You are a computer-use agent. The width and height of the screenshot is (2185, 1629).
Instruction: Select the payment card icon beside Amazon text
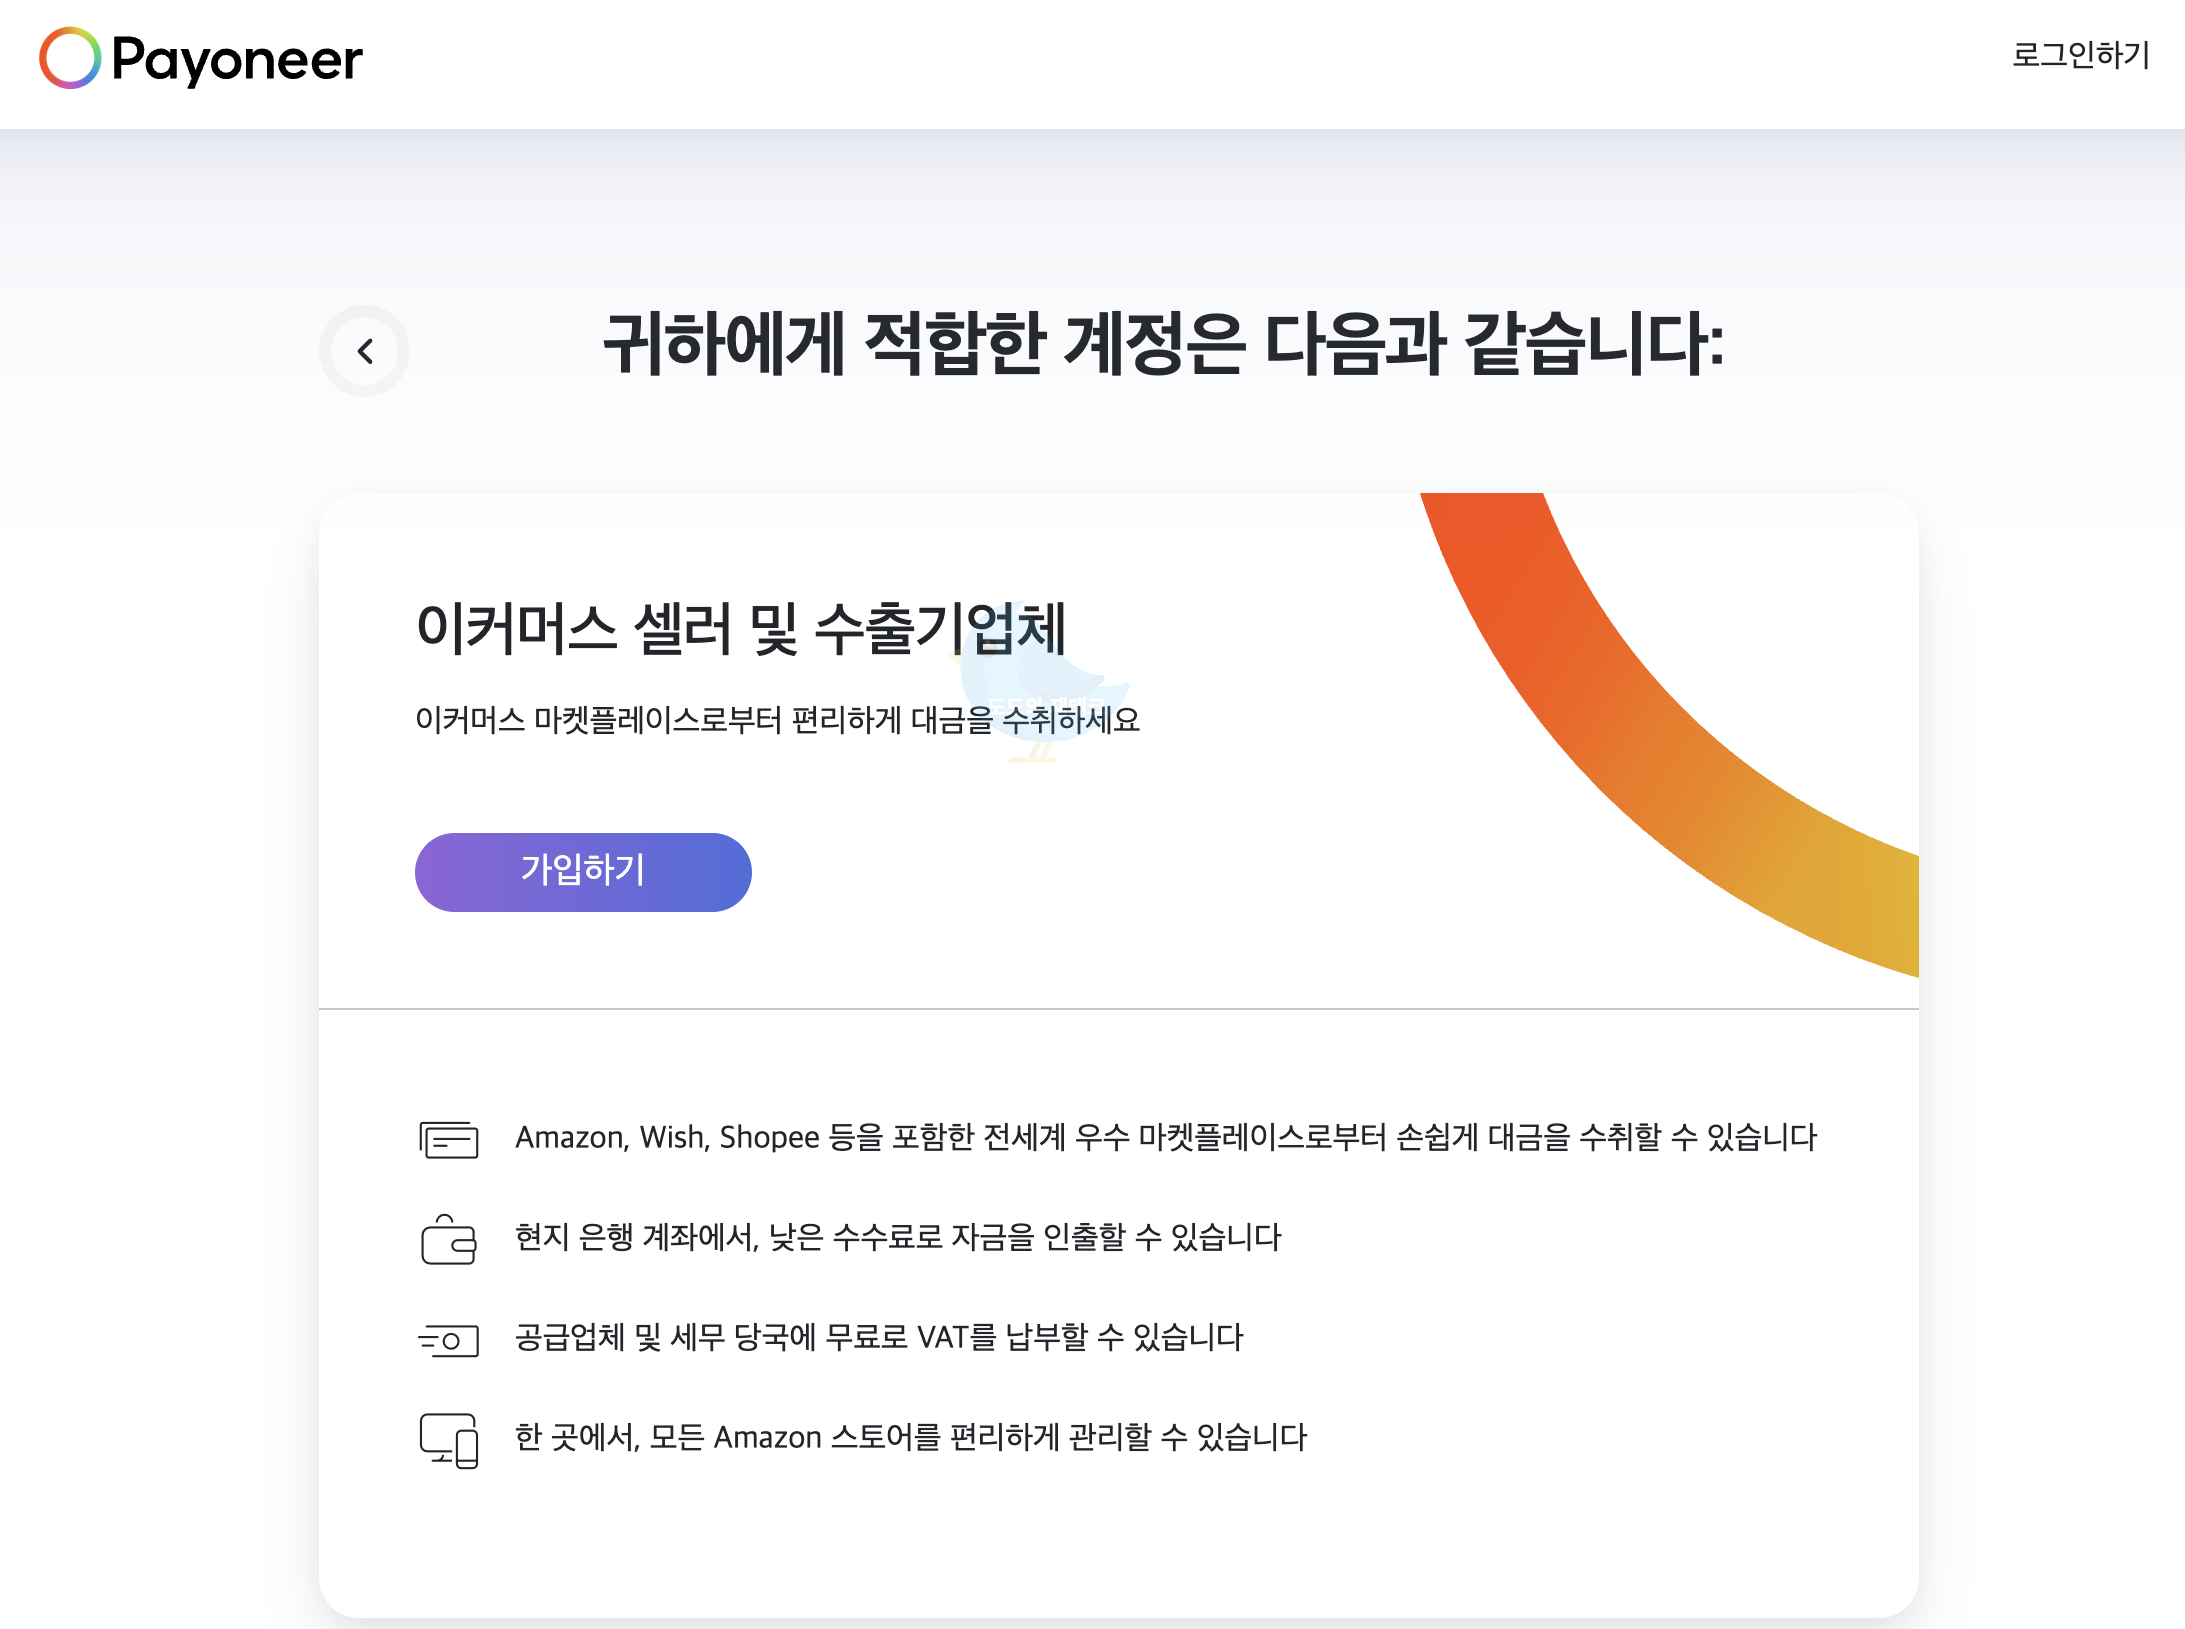point(449,1138)
